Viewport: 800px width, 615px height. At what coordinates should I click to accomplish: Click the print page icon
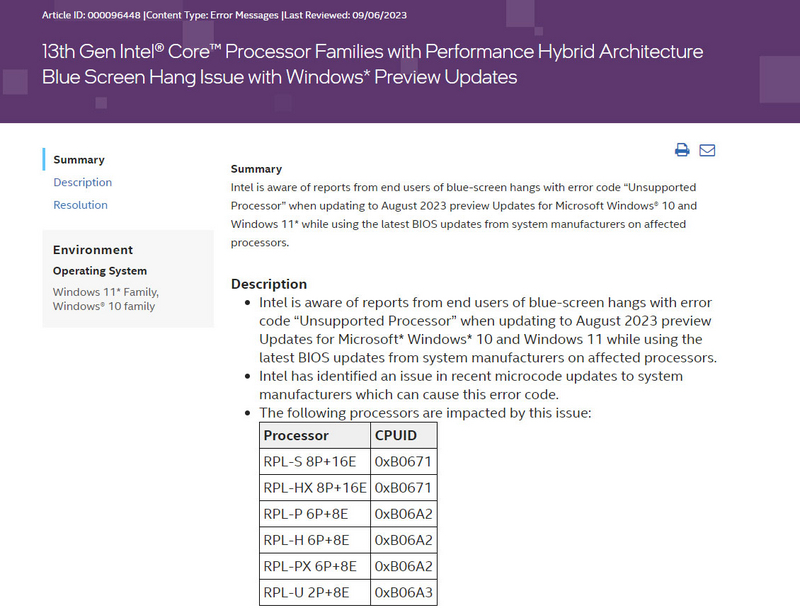click(682, 150)
